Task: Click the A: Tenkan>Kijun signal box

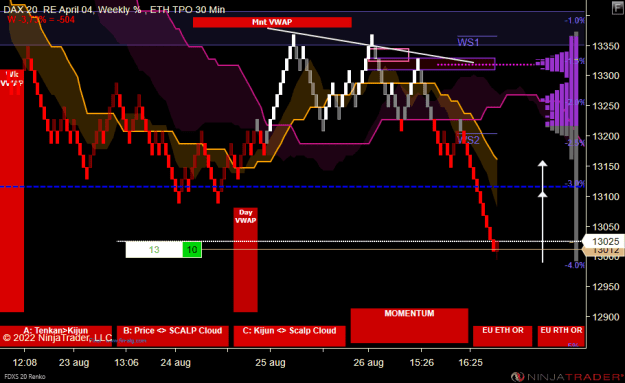Action: coord(56,336)
